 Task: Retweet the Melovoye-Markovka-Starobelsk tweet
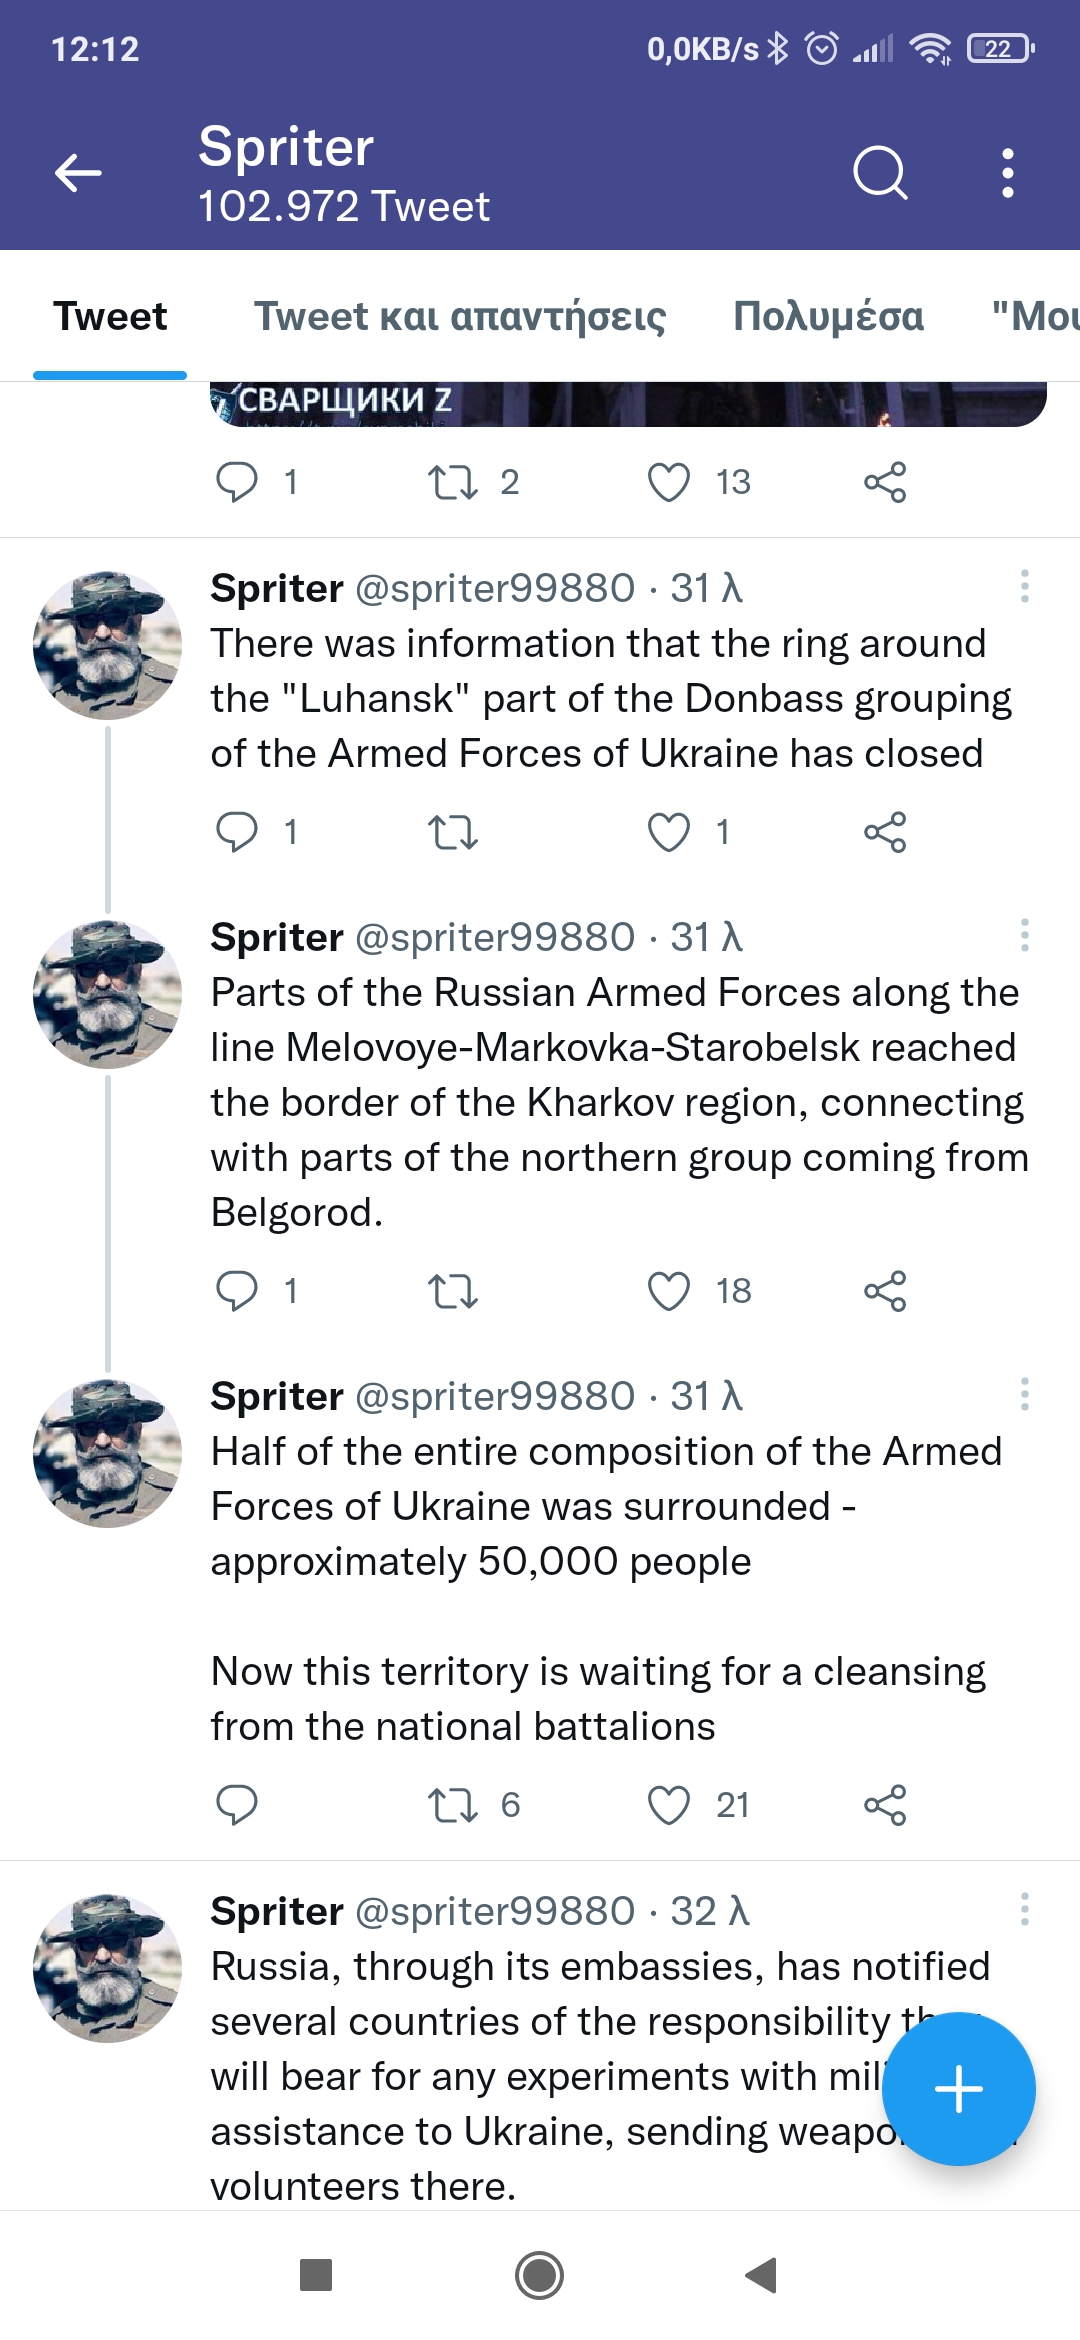453,1291
